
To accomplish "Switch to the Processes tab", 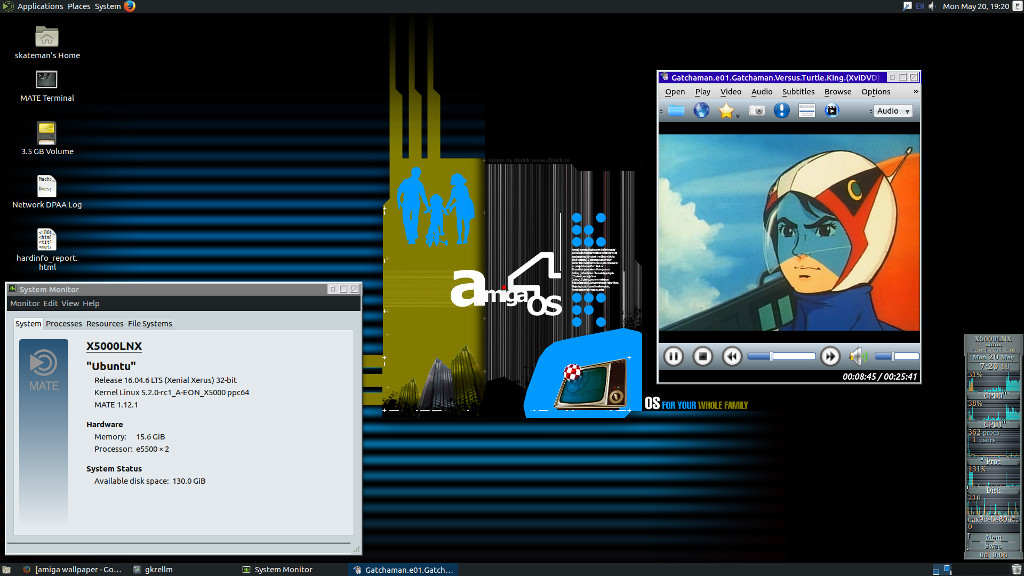I will [63, 324].
